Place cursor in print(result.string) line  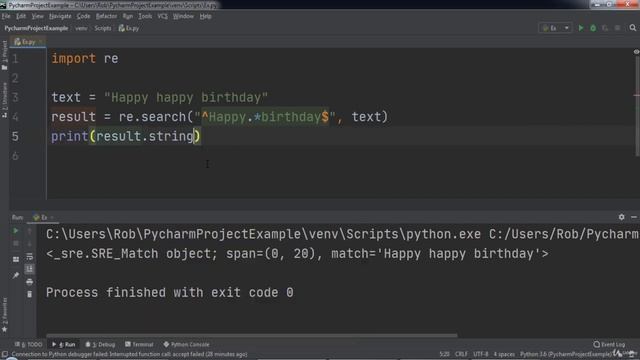[x=126, y=136]
